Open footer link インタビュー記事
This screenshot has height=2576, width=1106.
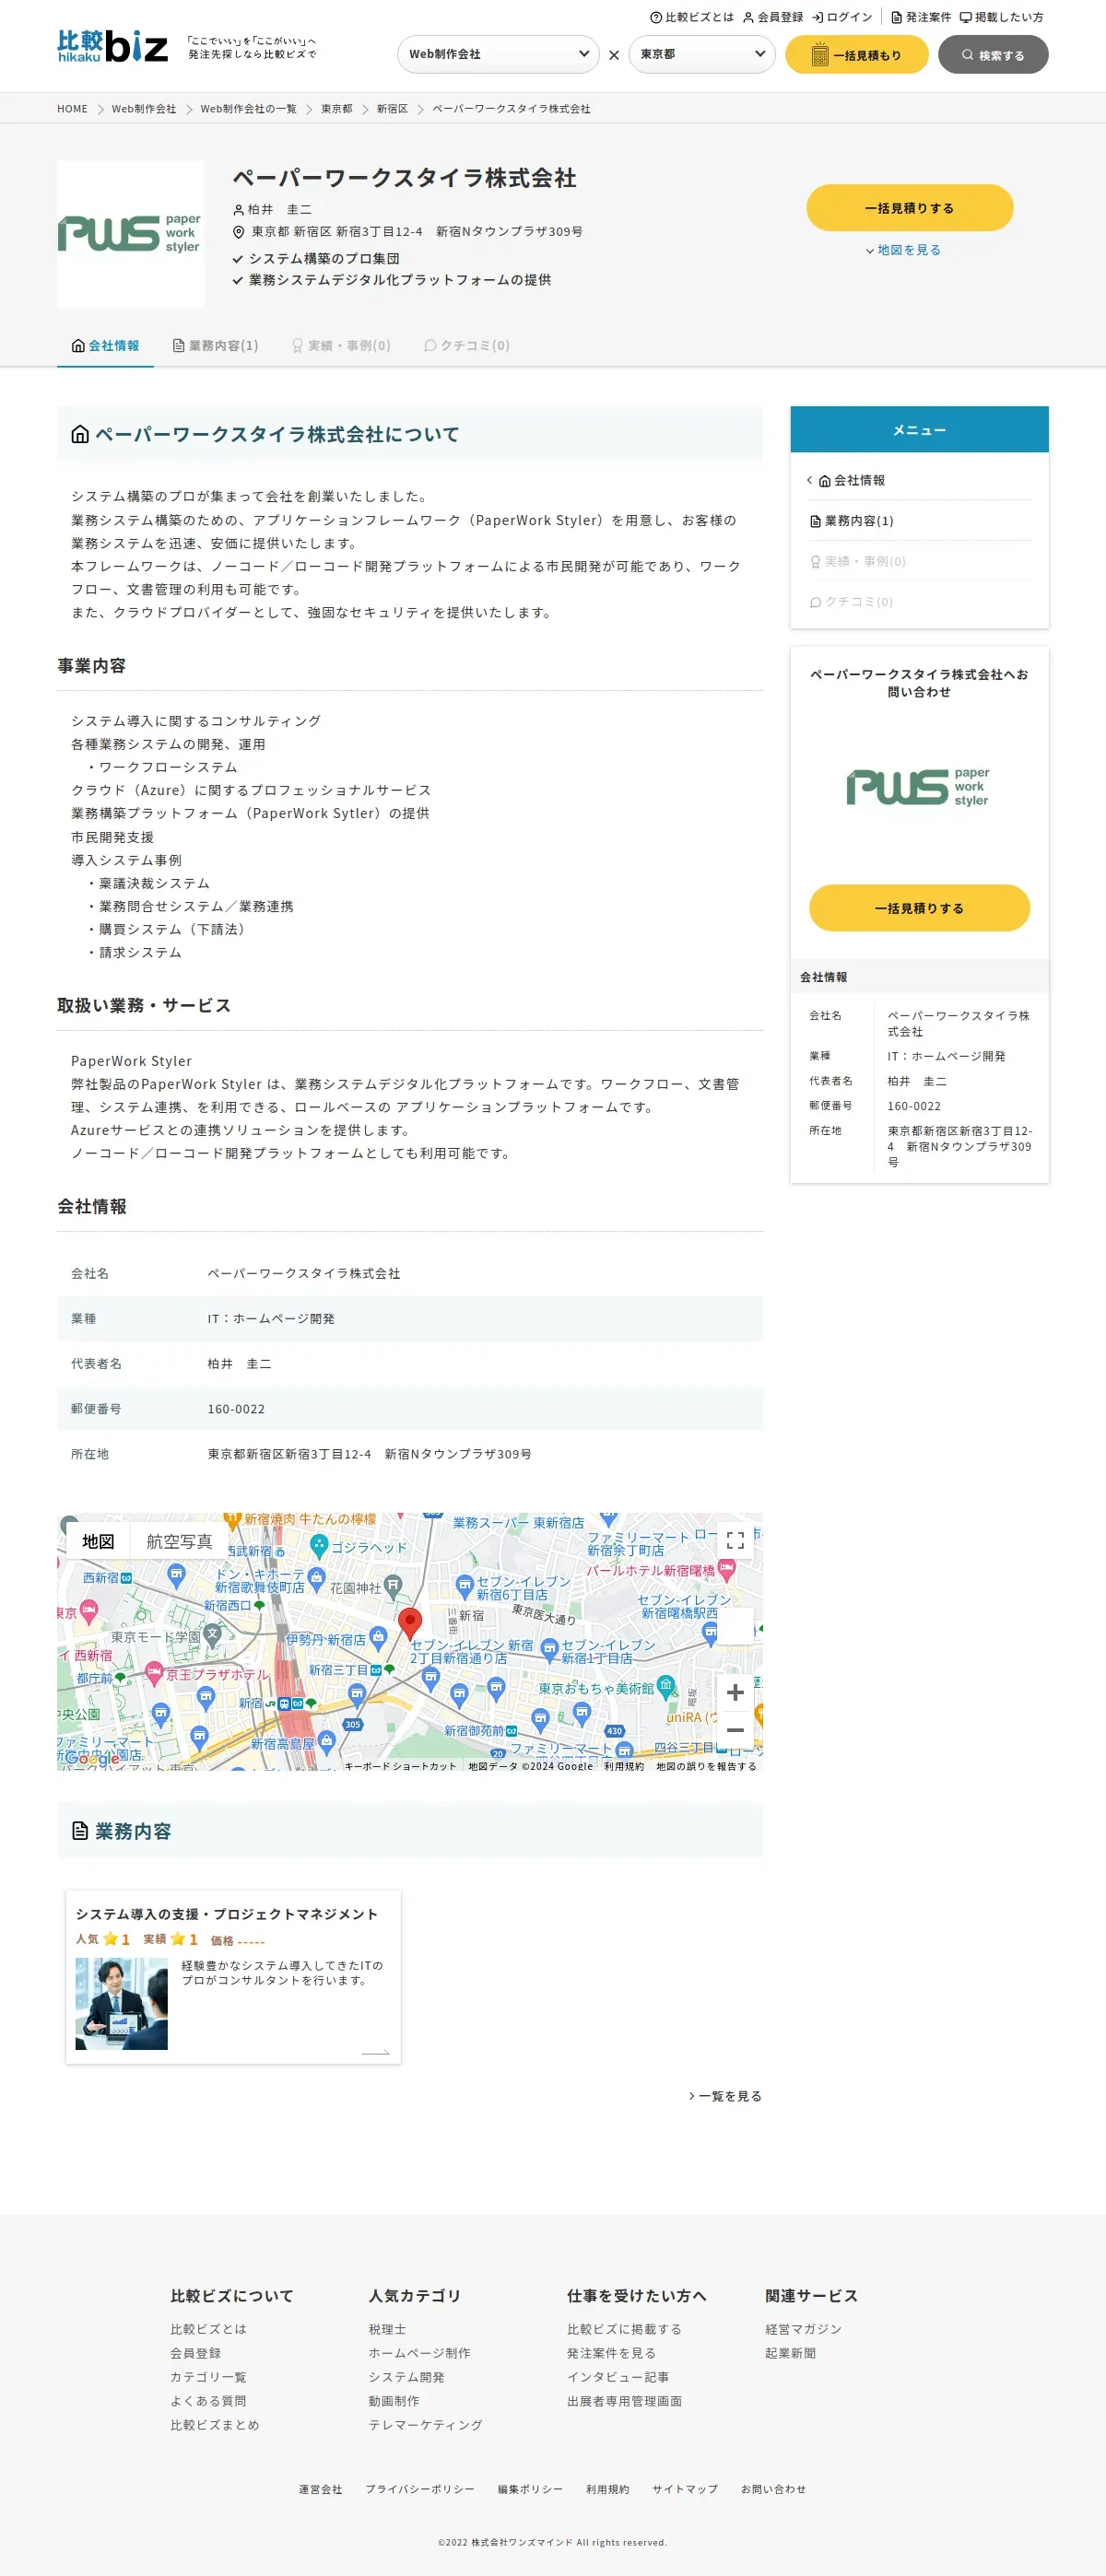point(618,2377)
